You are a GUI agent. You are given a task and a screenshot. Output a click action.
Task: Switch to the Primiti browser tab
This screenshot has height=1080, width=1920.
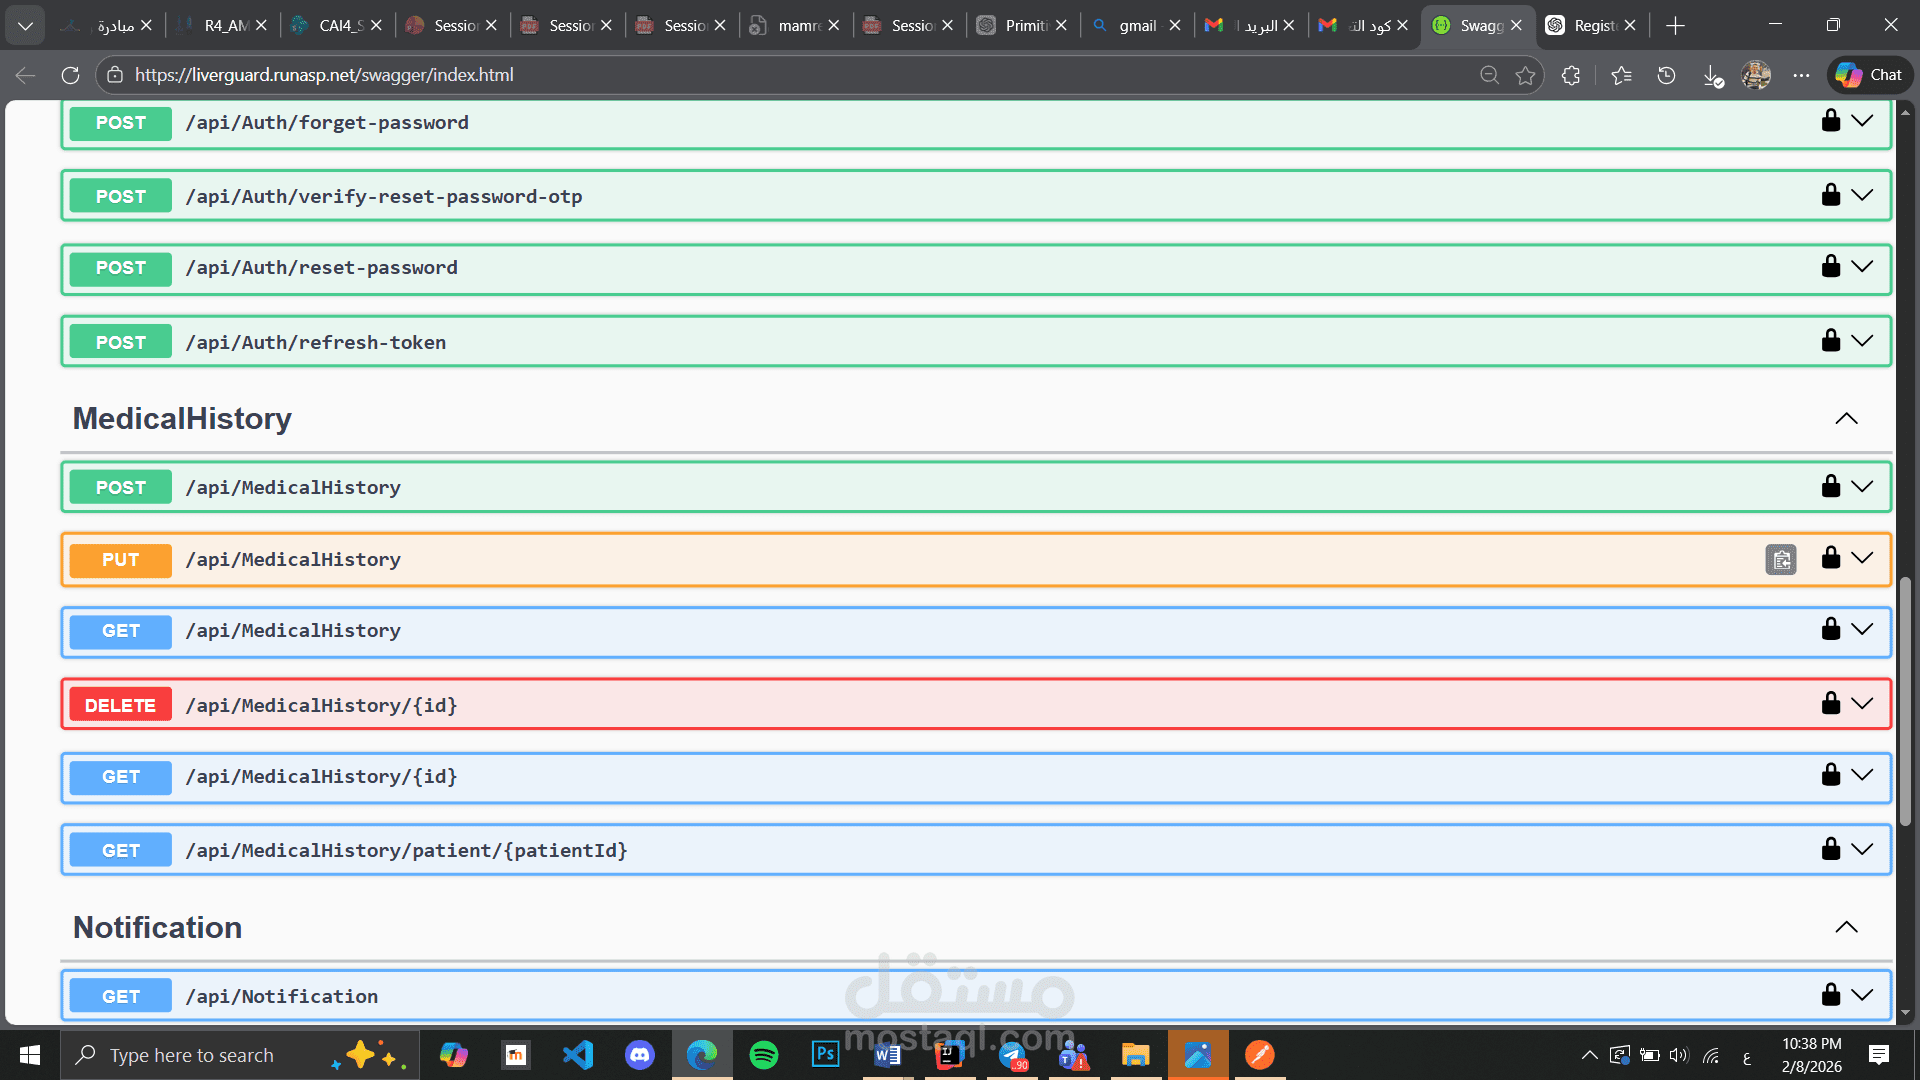(x=1022, y=25)
